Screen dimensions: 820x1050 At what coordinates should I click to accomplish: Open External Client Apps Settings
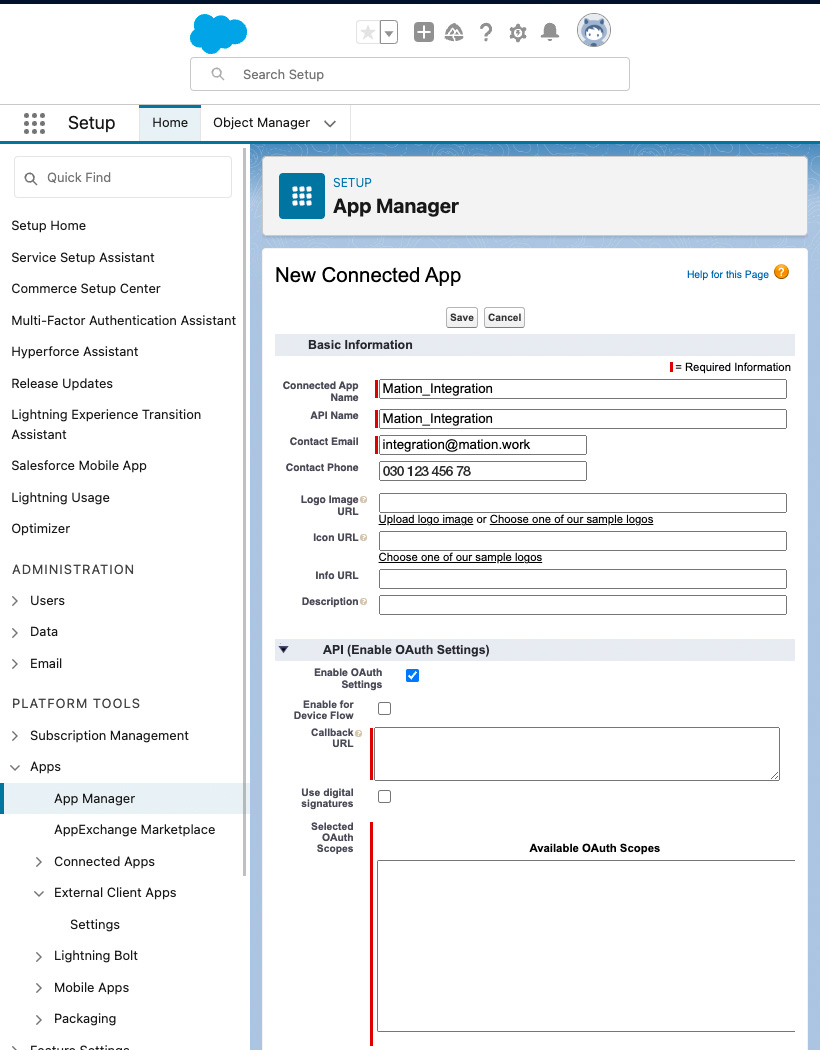point(95,925)
